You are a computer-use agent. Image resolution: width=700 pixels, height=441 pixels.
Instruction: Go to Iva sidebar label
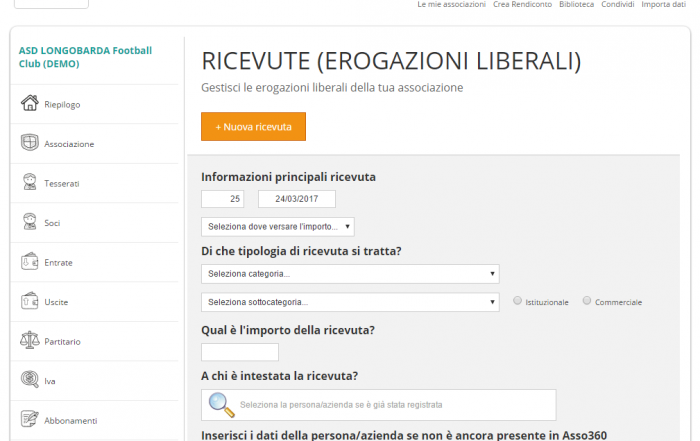[x=50, y=381]
